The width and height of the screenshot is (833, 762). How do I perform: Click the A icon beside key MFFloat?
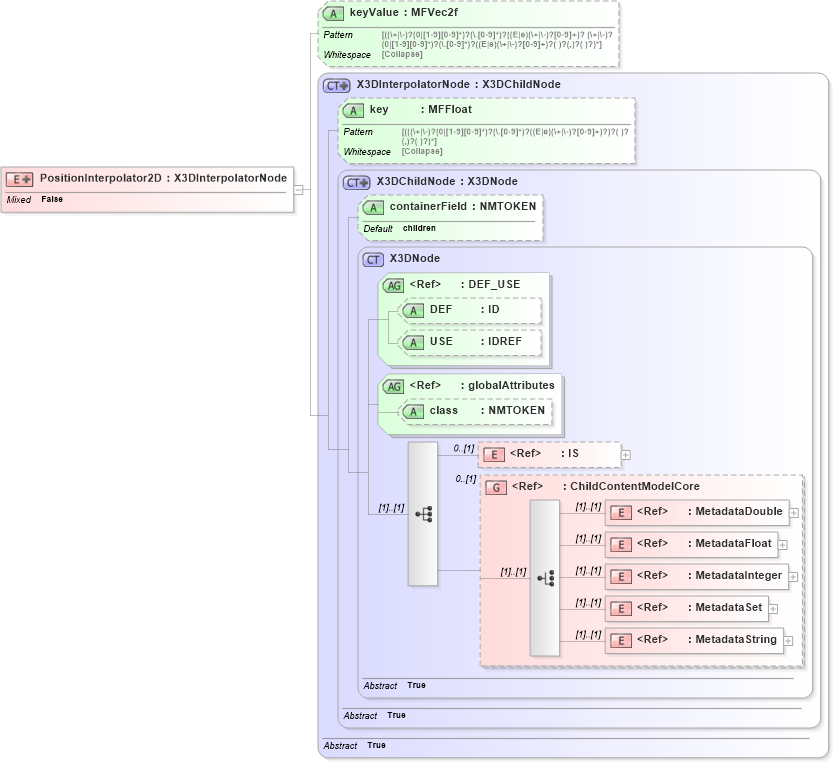[x=353, y=111]
